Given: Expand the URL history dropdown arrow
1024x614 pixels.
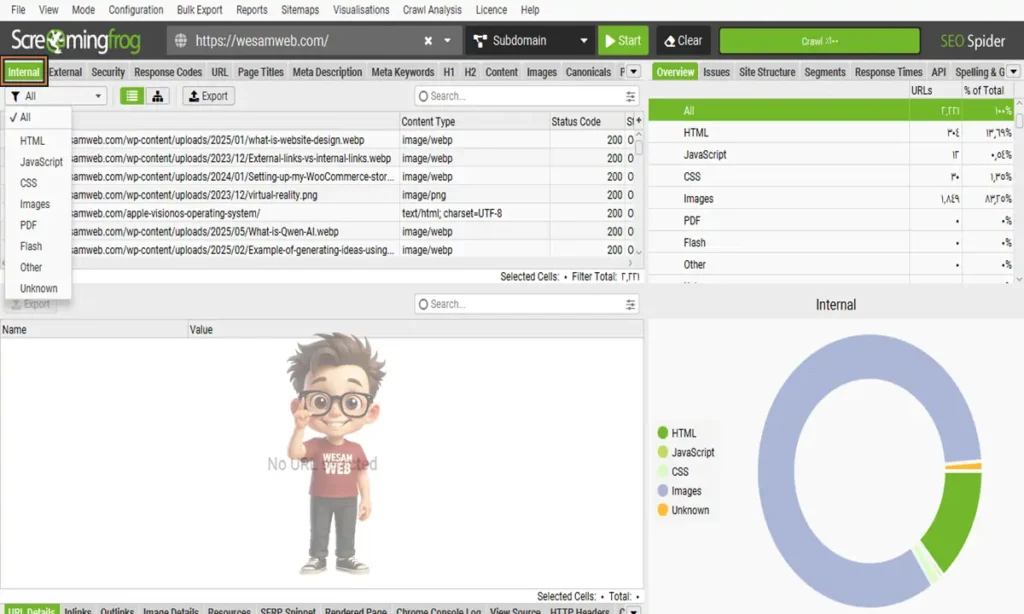Looking at the screenshot, I should tap(447, 41).
